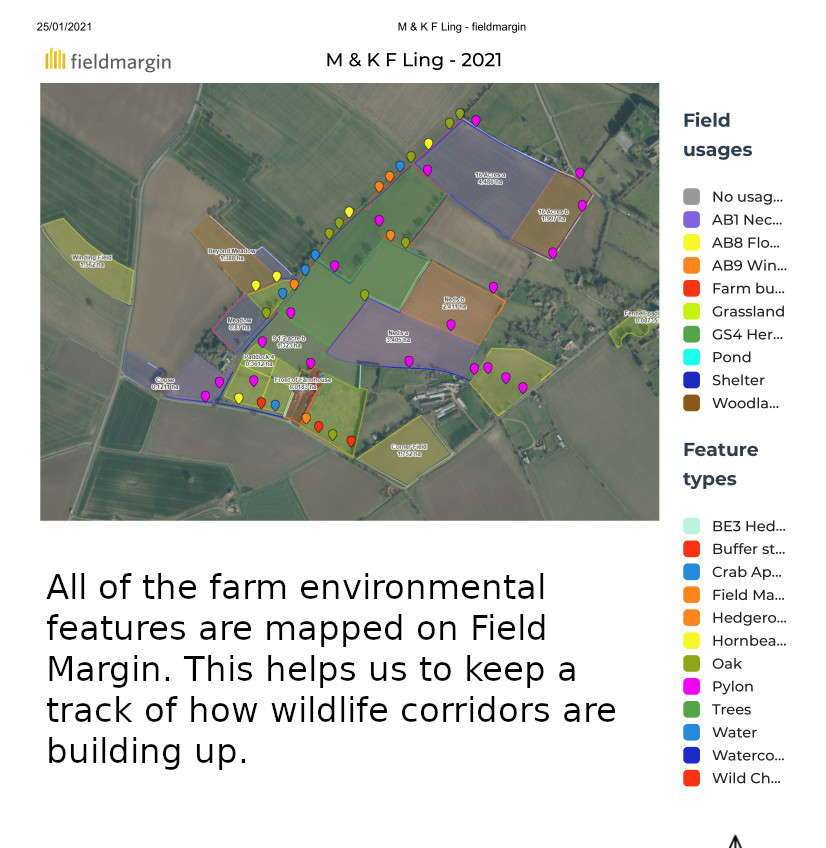Click the Feature types legend heading

[x=720, y=464]
